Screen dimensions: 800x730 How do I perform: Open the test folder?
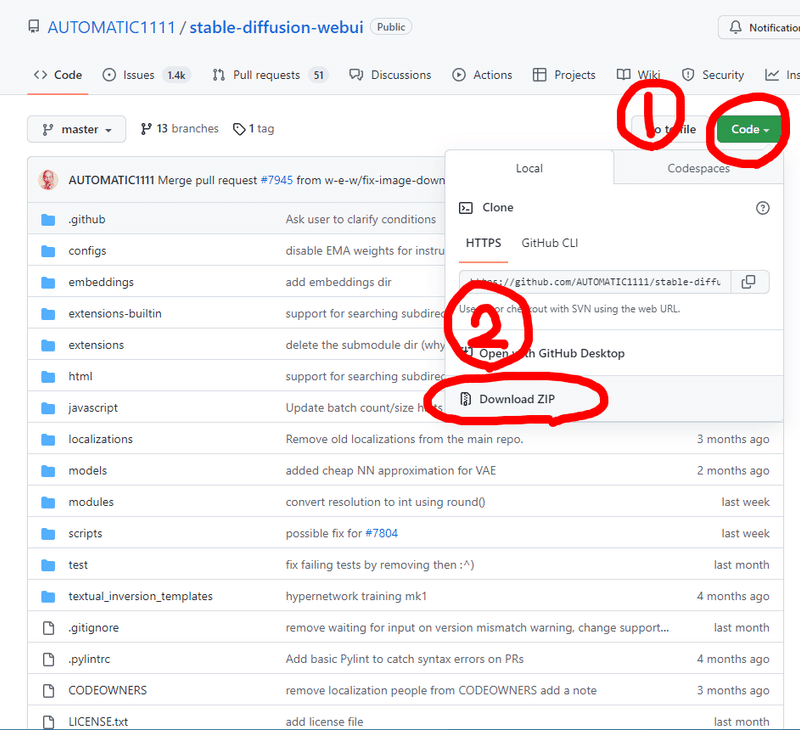point(78,565)
